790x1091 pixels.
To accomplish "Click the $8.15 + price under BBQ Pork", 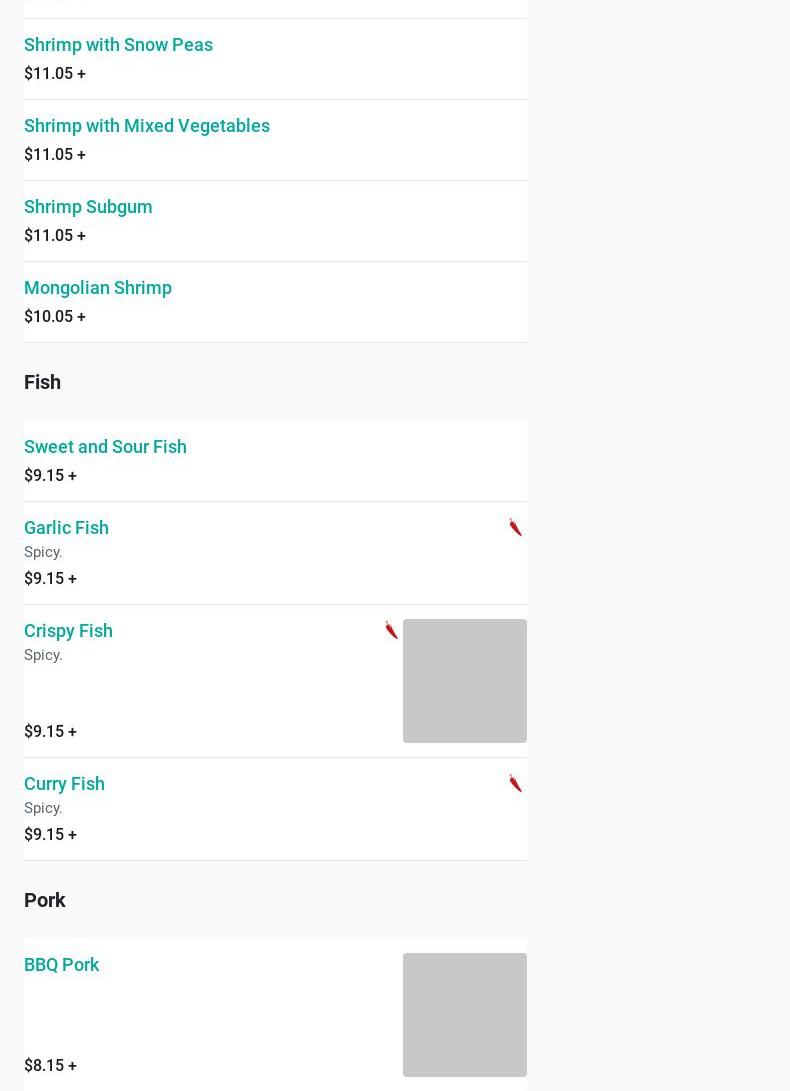I will 51,1065.
